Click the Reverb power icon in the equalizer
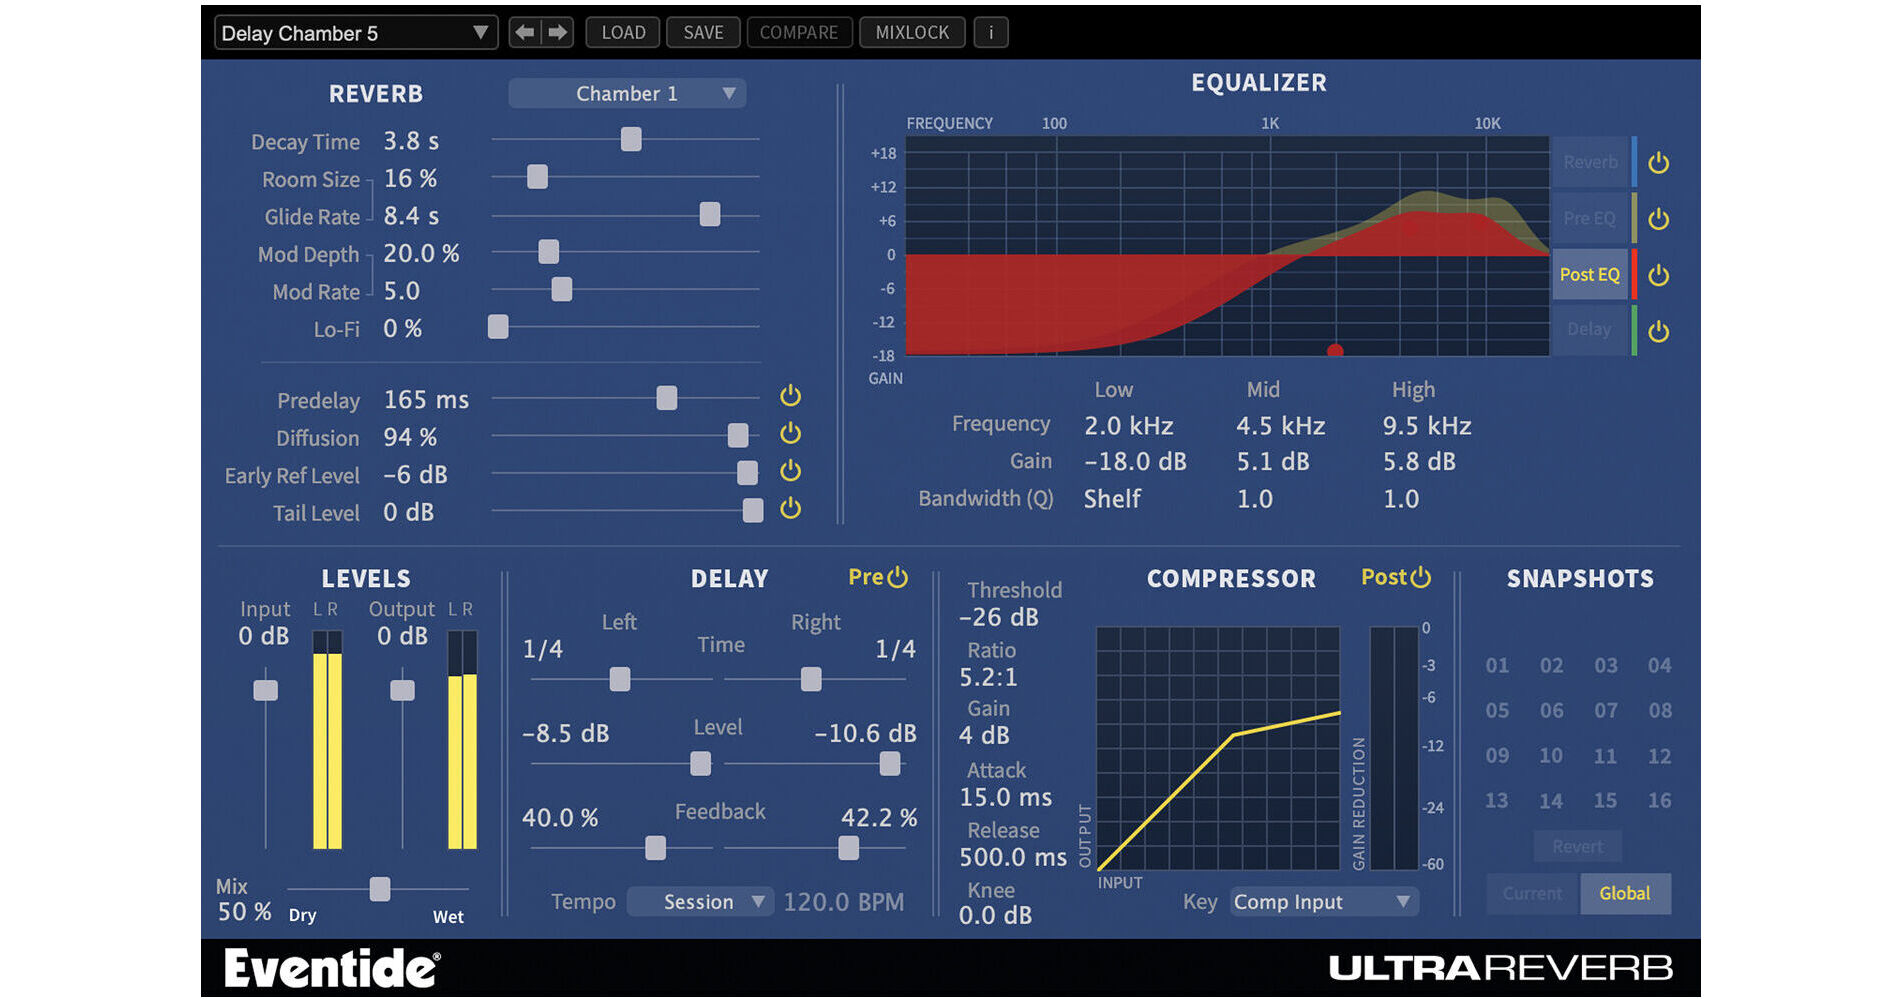1902x999 pixels. [1657, 162]
